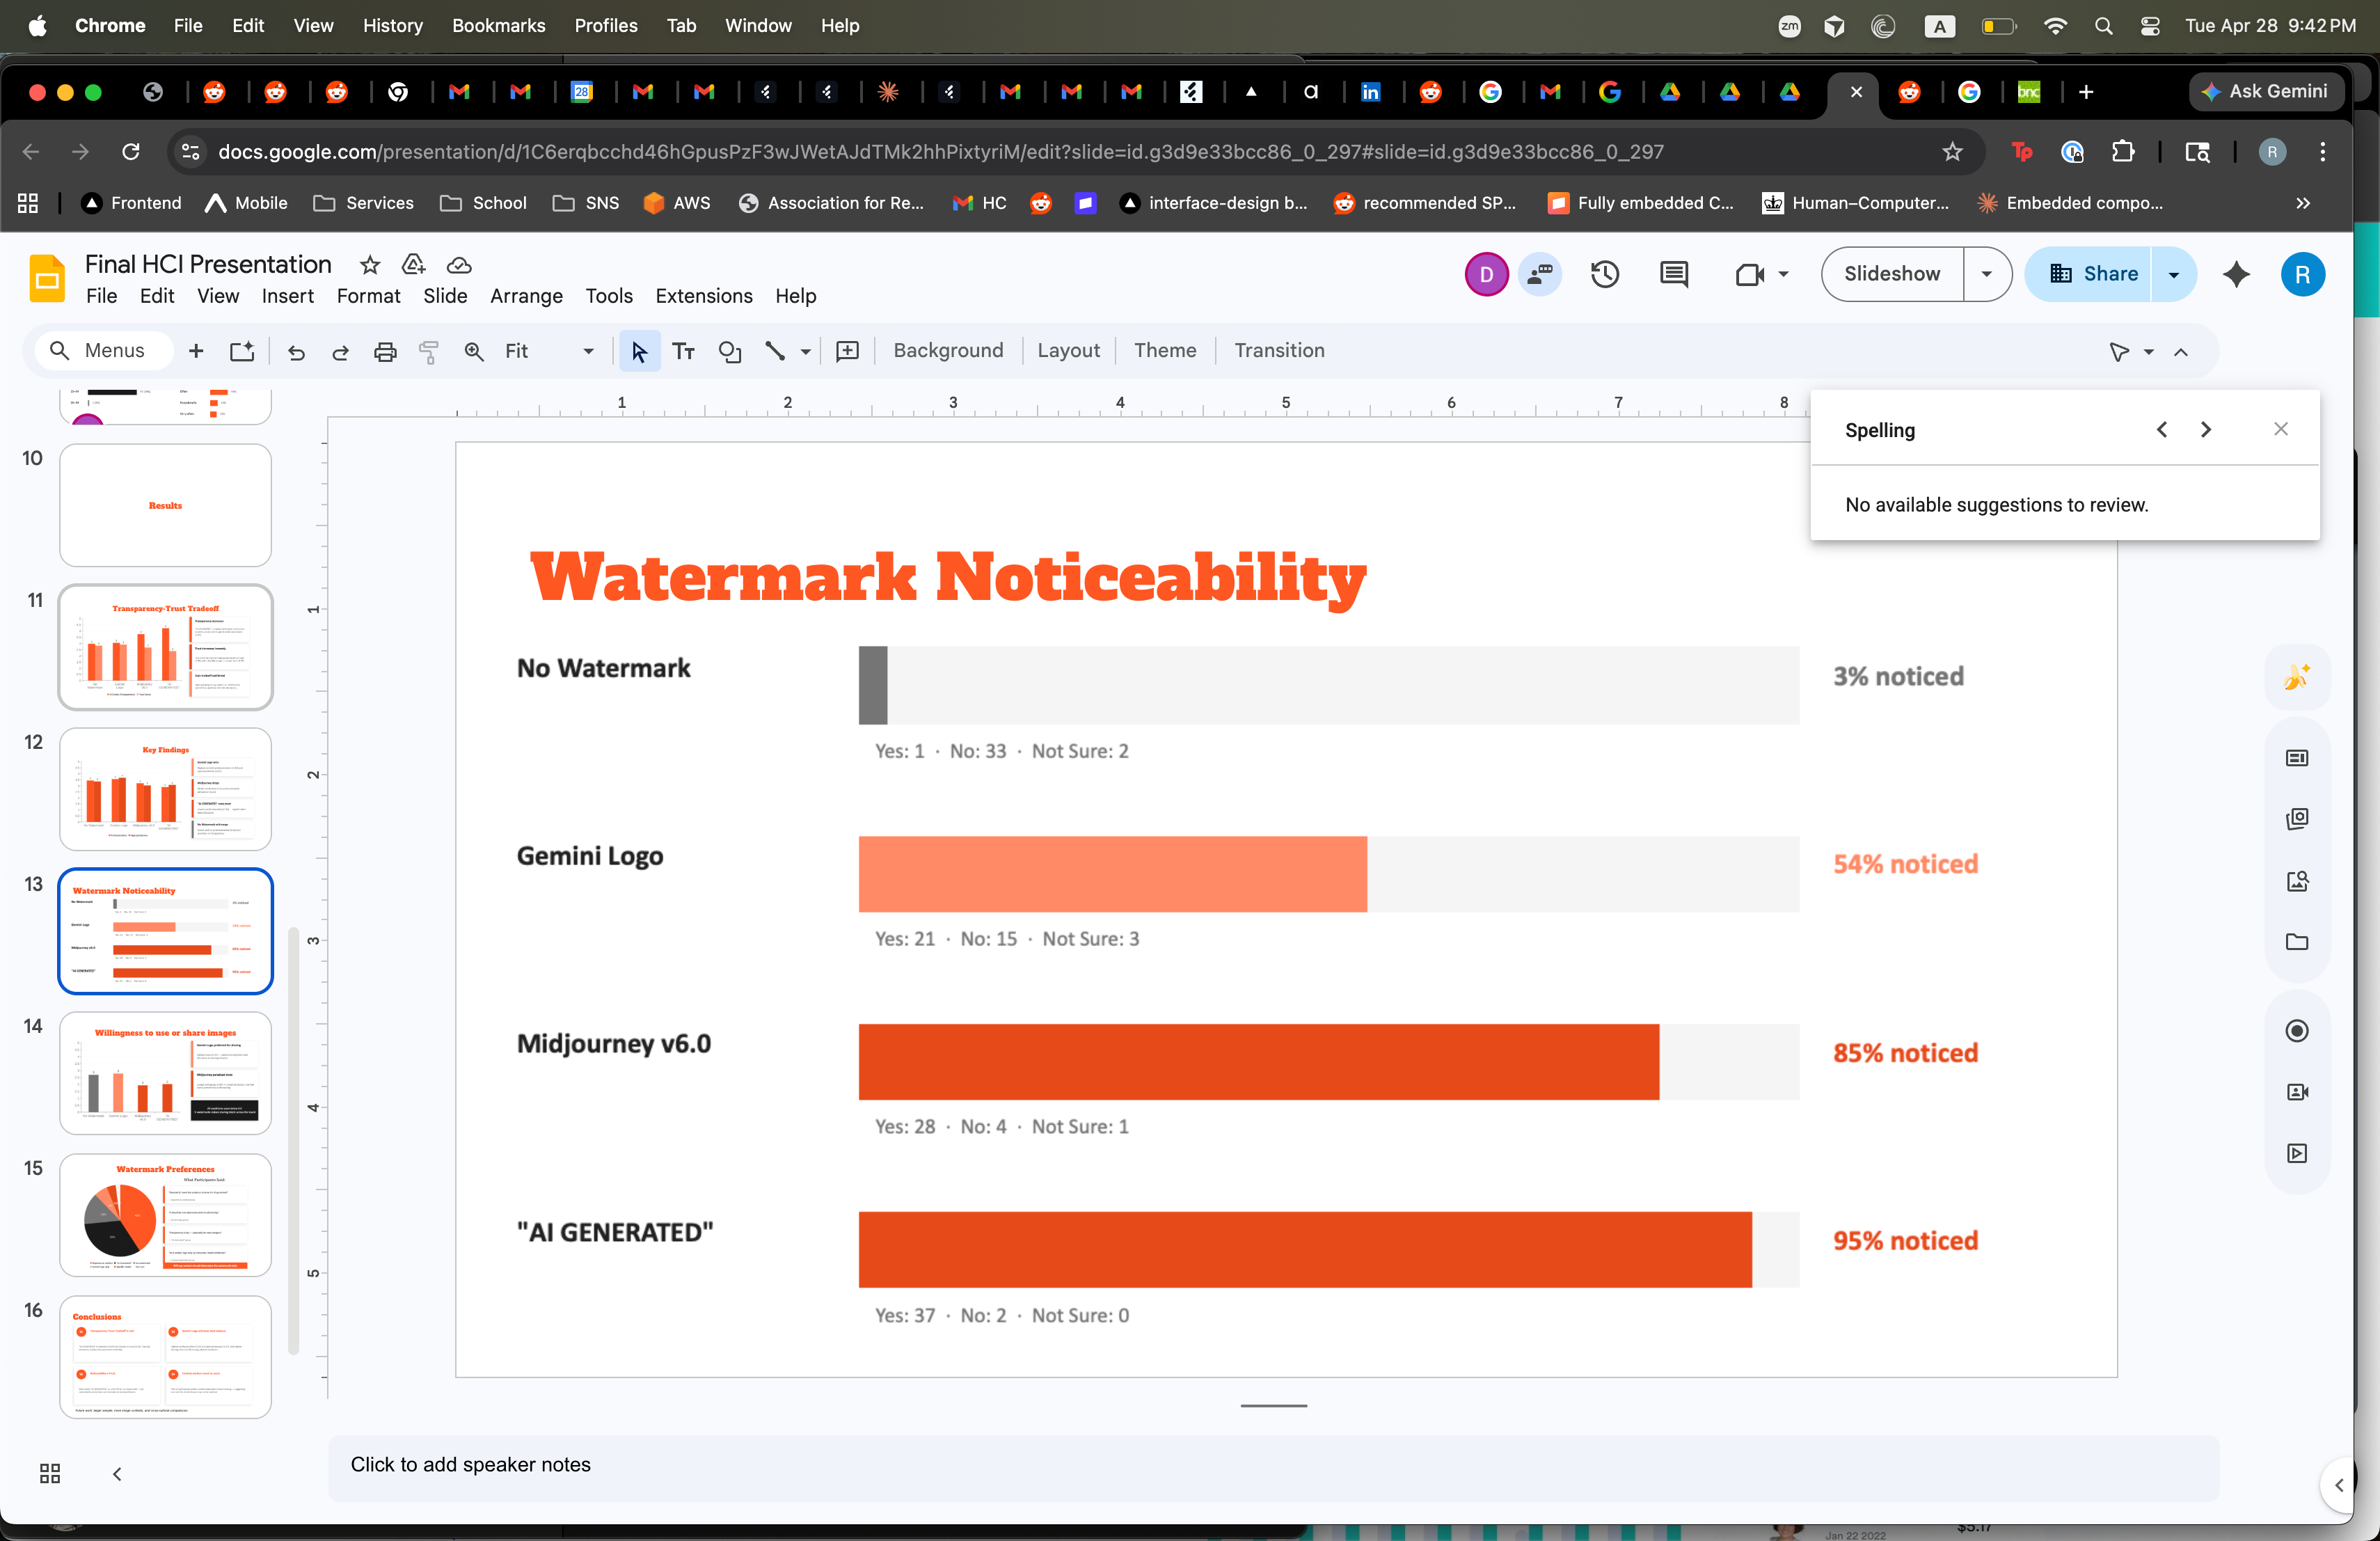The height and width of the screenshot is (1541, 2380).
Task: Close the Spelling panel
Action: coord(2281,429)
